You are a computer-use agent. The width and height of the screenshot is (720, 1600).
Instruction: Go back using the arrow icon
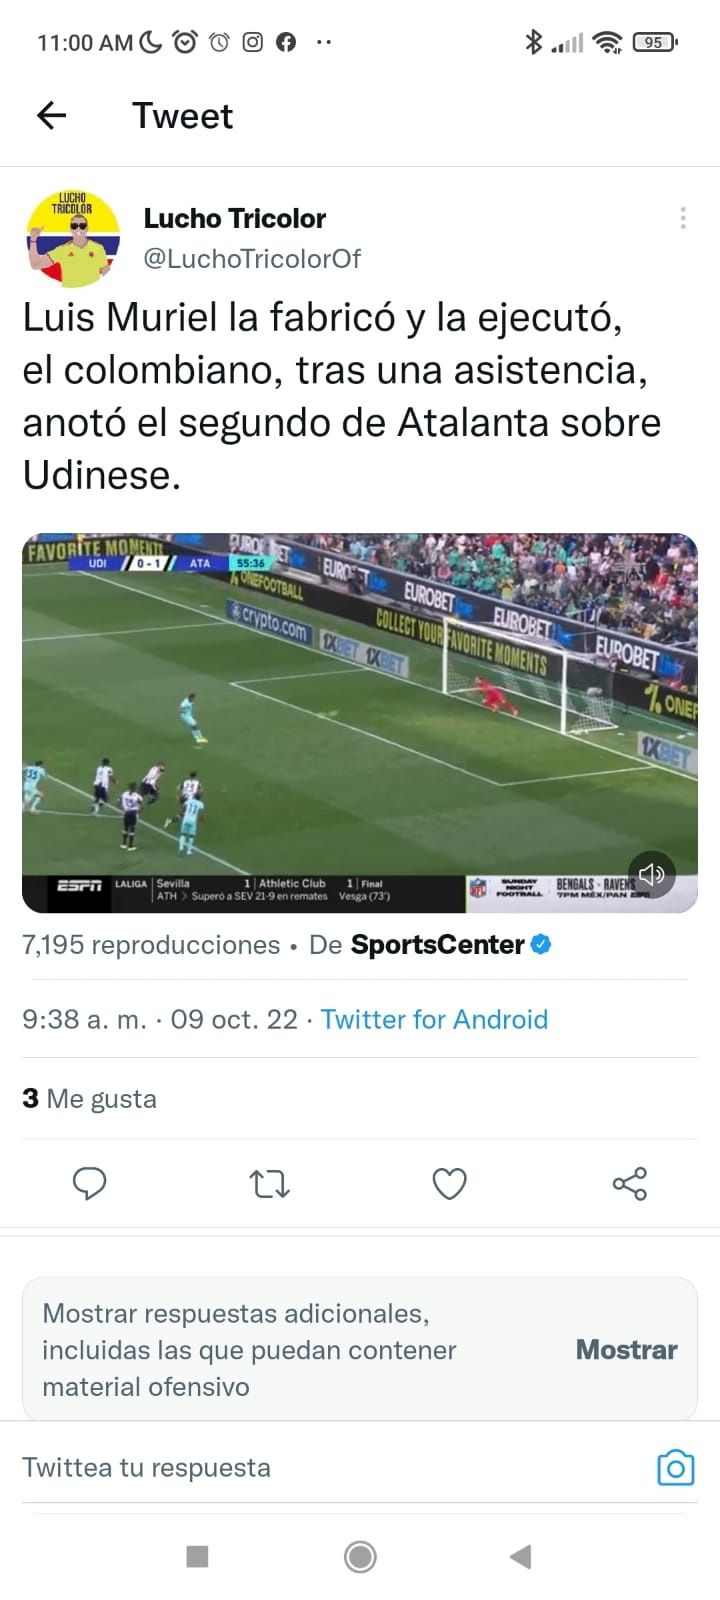[x=51, y=116]
